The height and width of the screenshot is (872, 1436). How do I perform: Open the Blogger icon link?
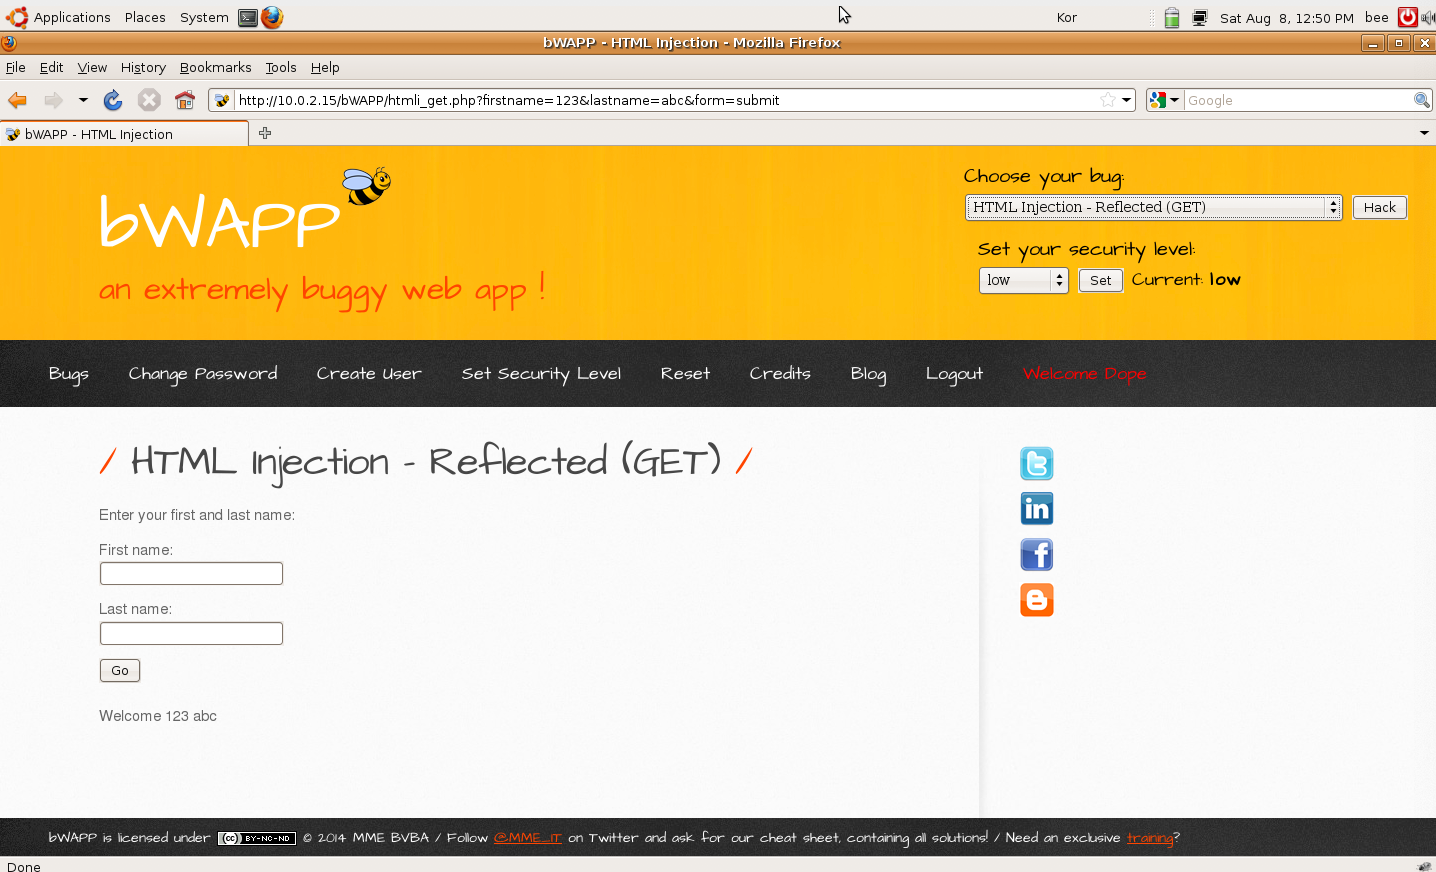coord(1037,600)
